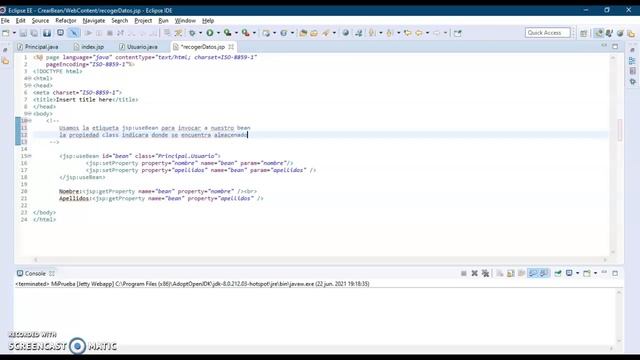Viewport: 640px width, 360px height.
Task: Click the Open Type folder icon
Action: 303,33
